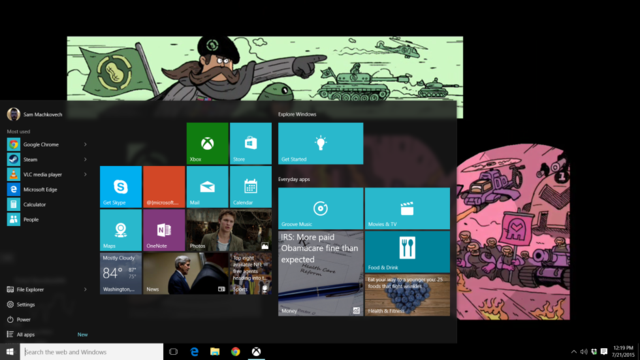Open the Mail tile
The image size is (640, 360).
[x=207, y=187]
